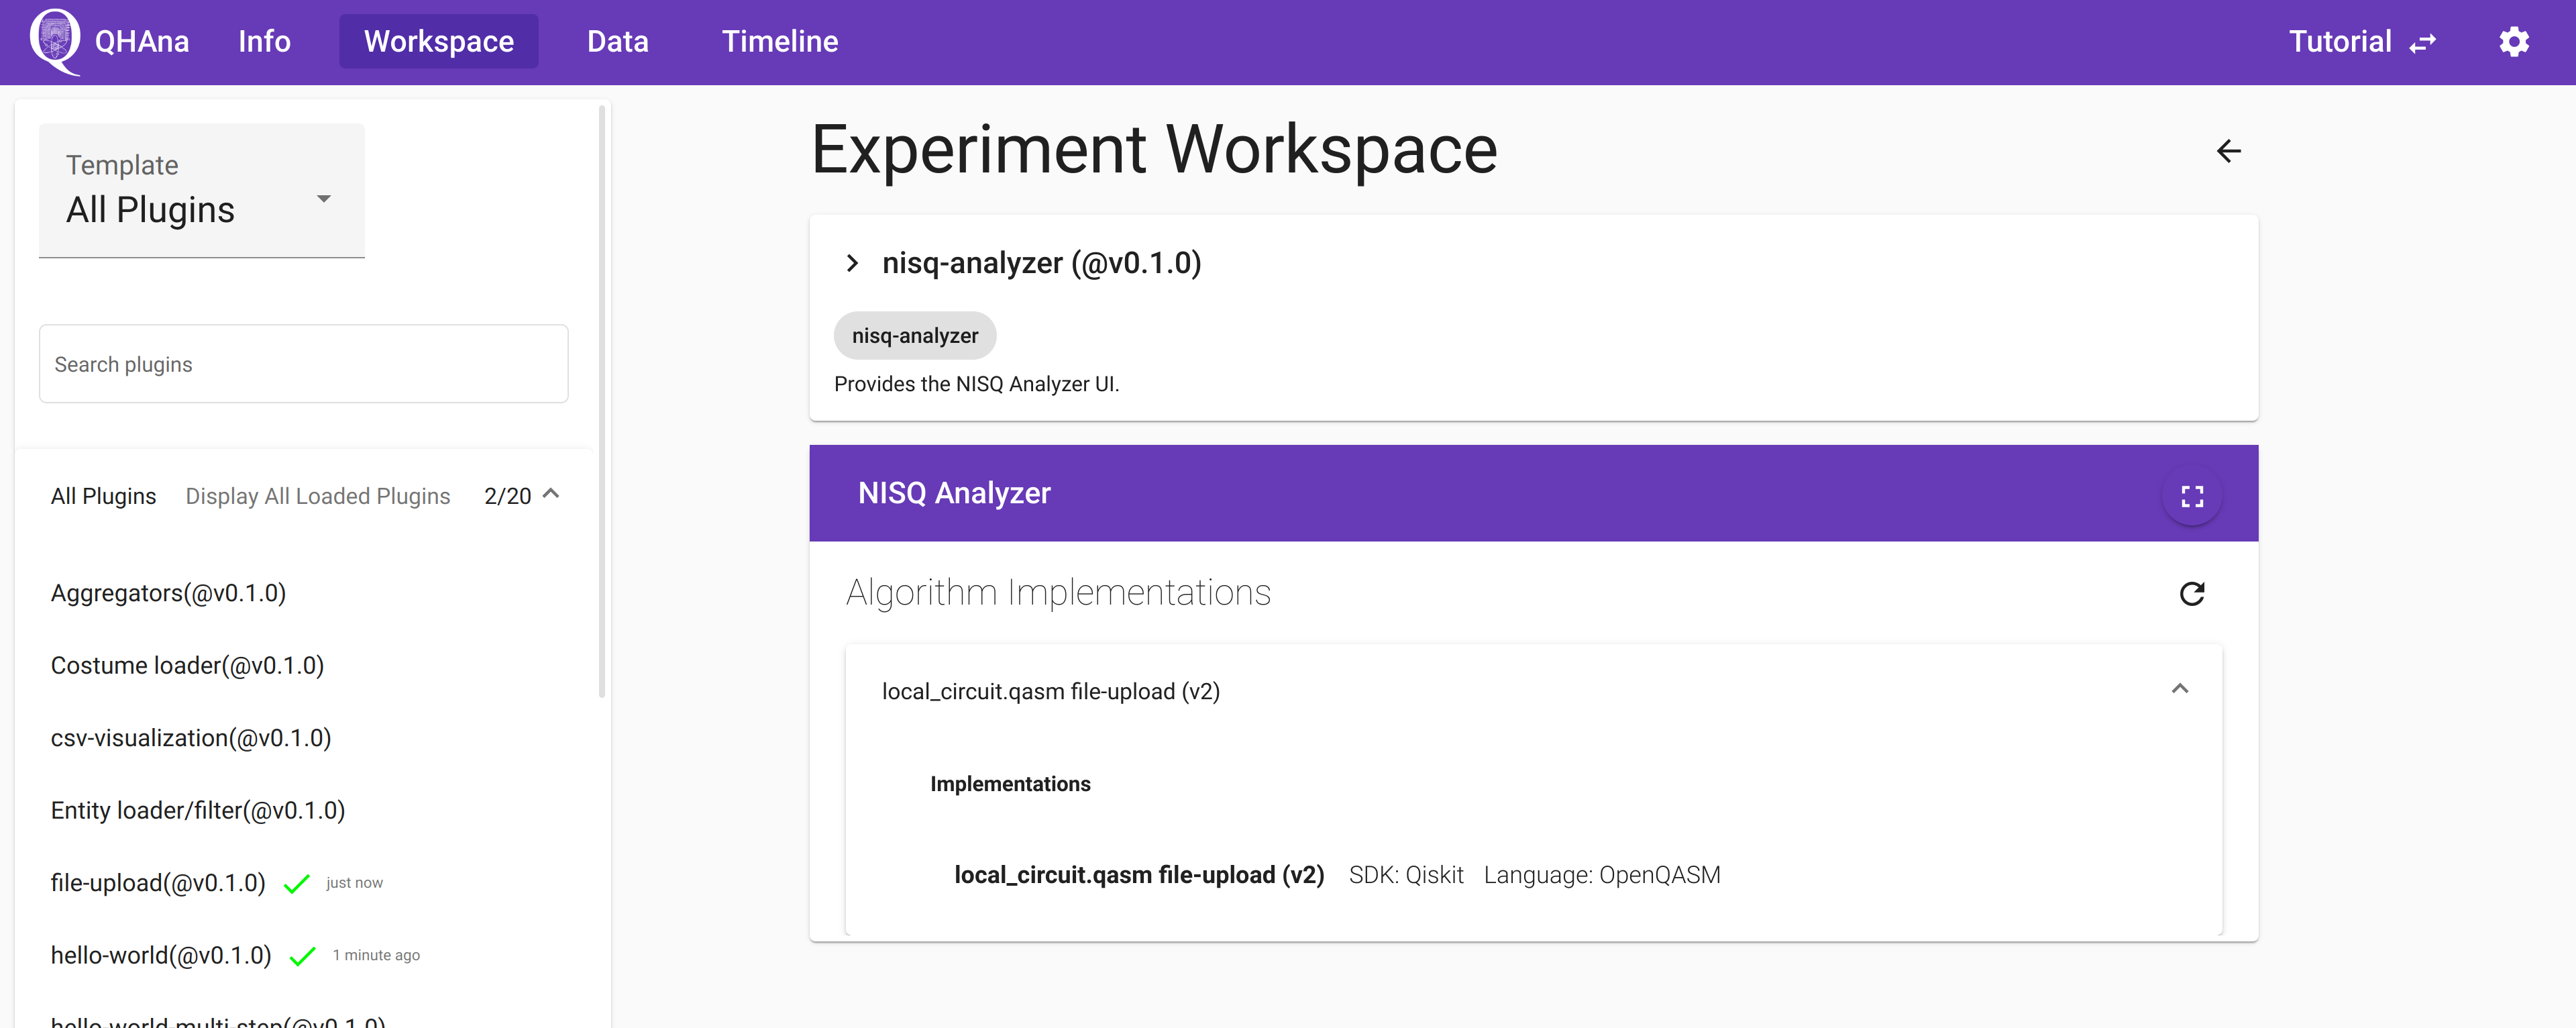
Task: Click the NISQ Analyzer header title
Action: (x=954, y=494)
